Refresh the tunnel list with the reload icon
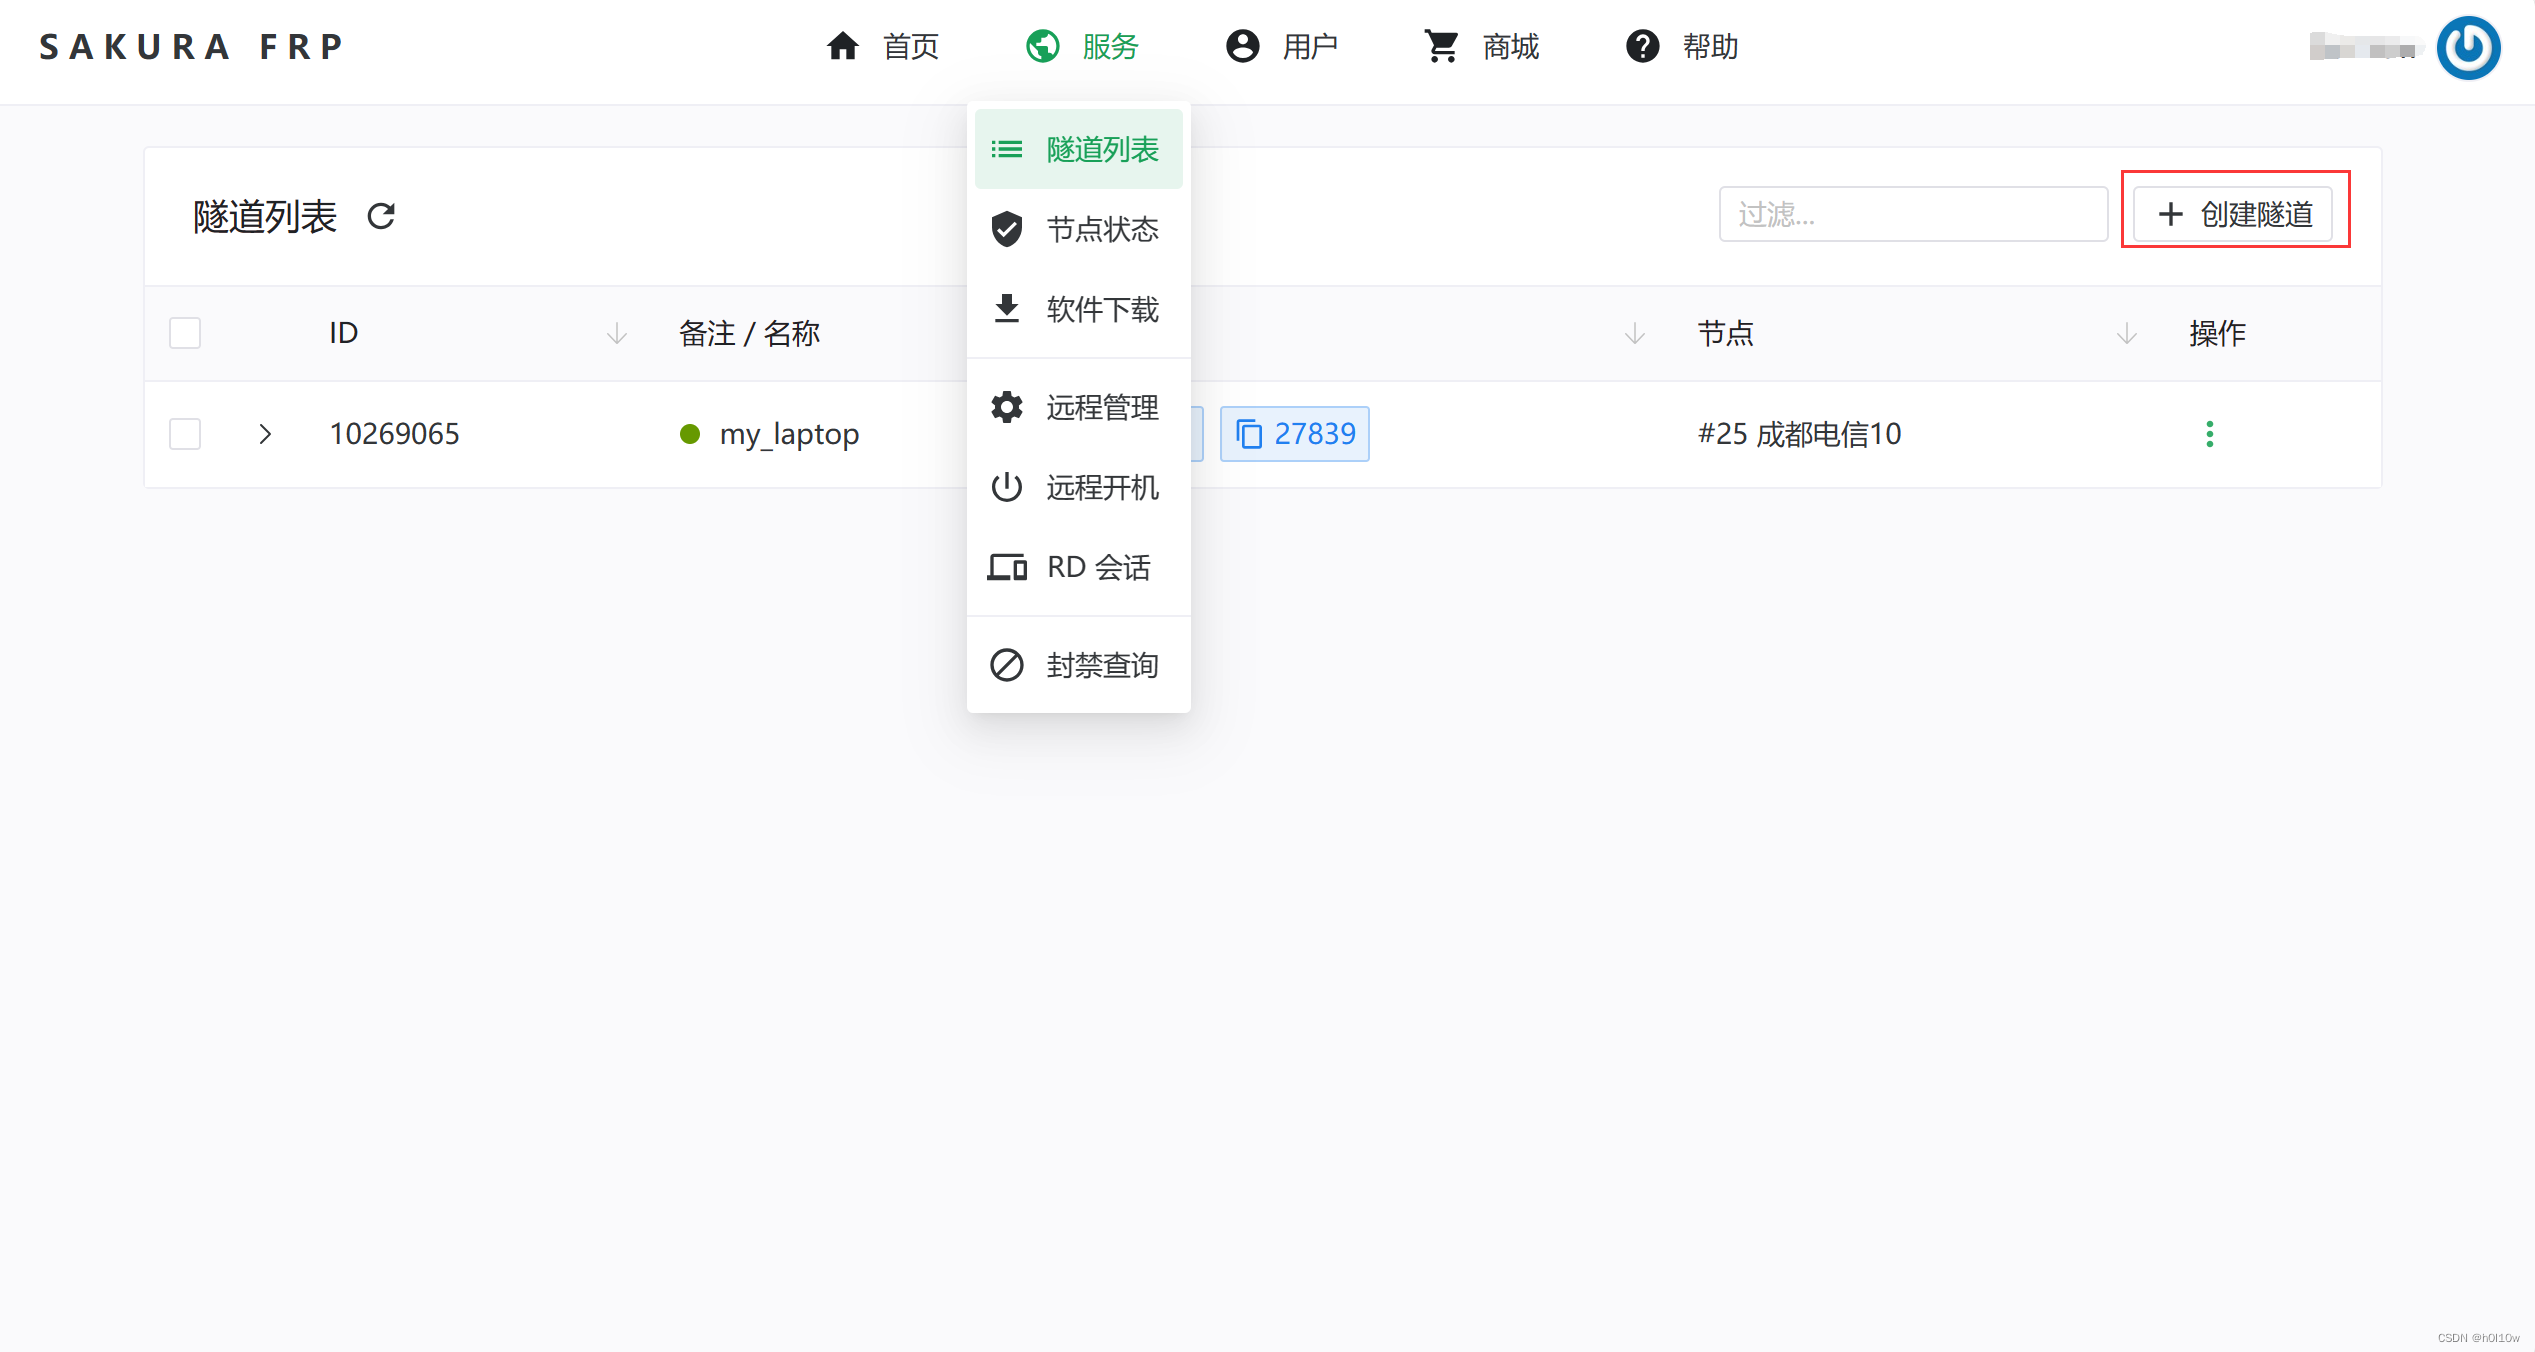This screenshot has height=1352, width=2535. point(381,216)
